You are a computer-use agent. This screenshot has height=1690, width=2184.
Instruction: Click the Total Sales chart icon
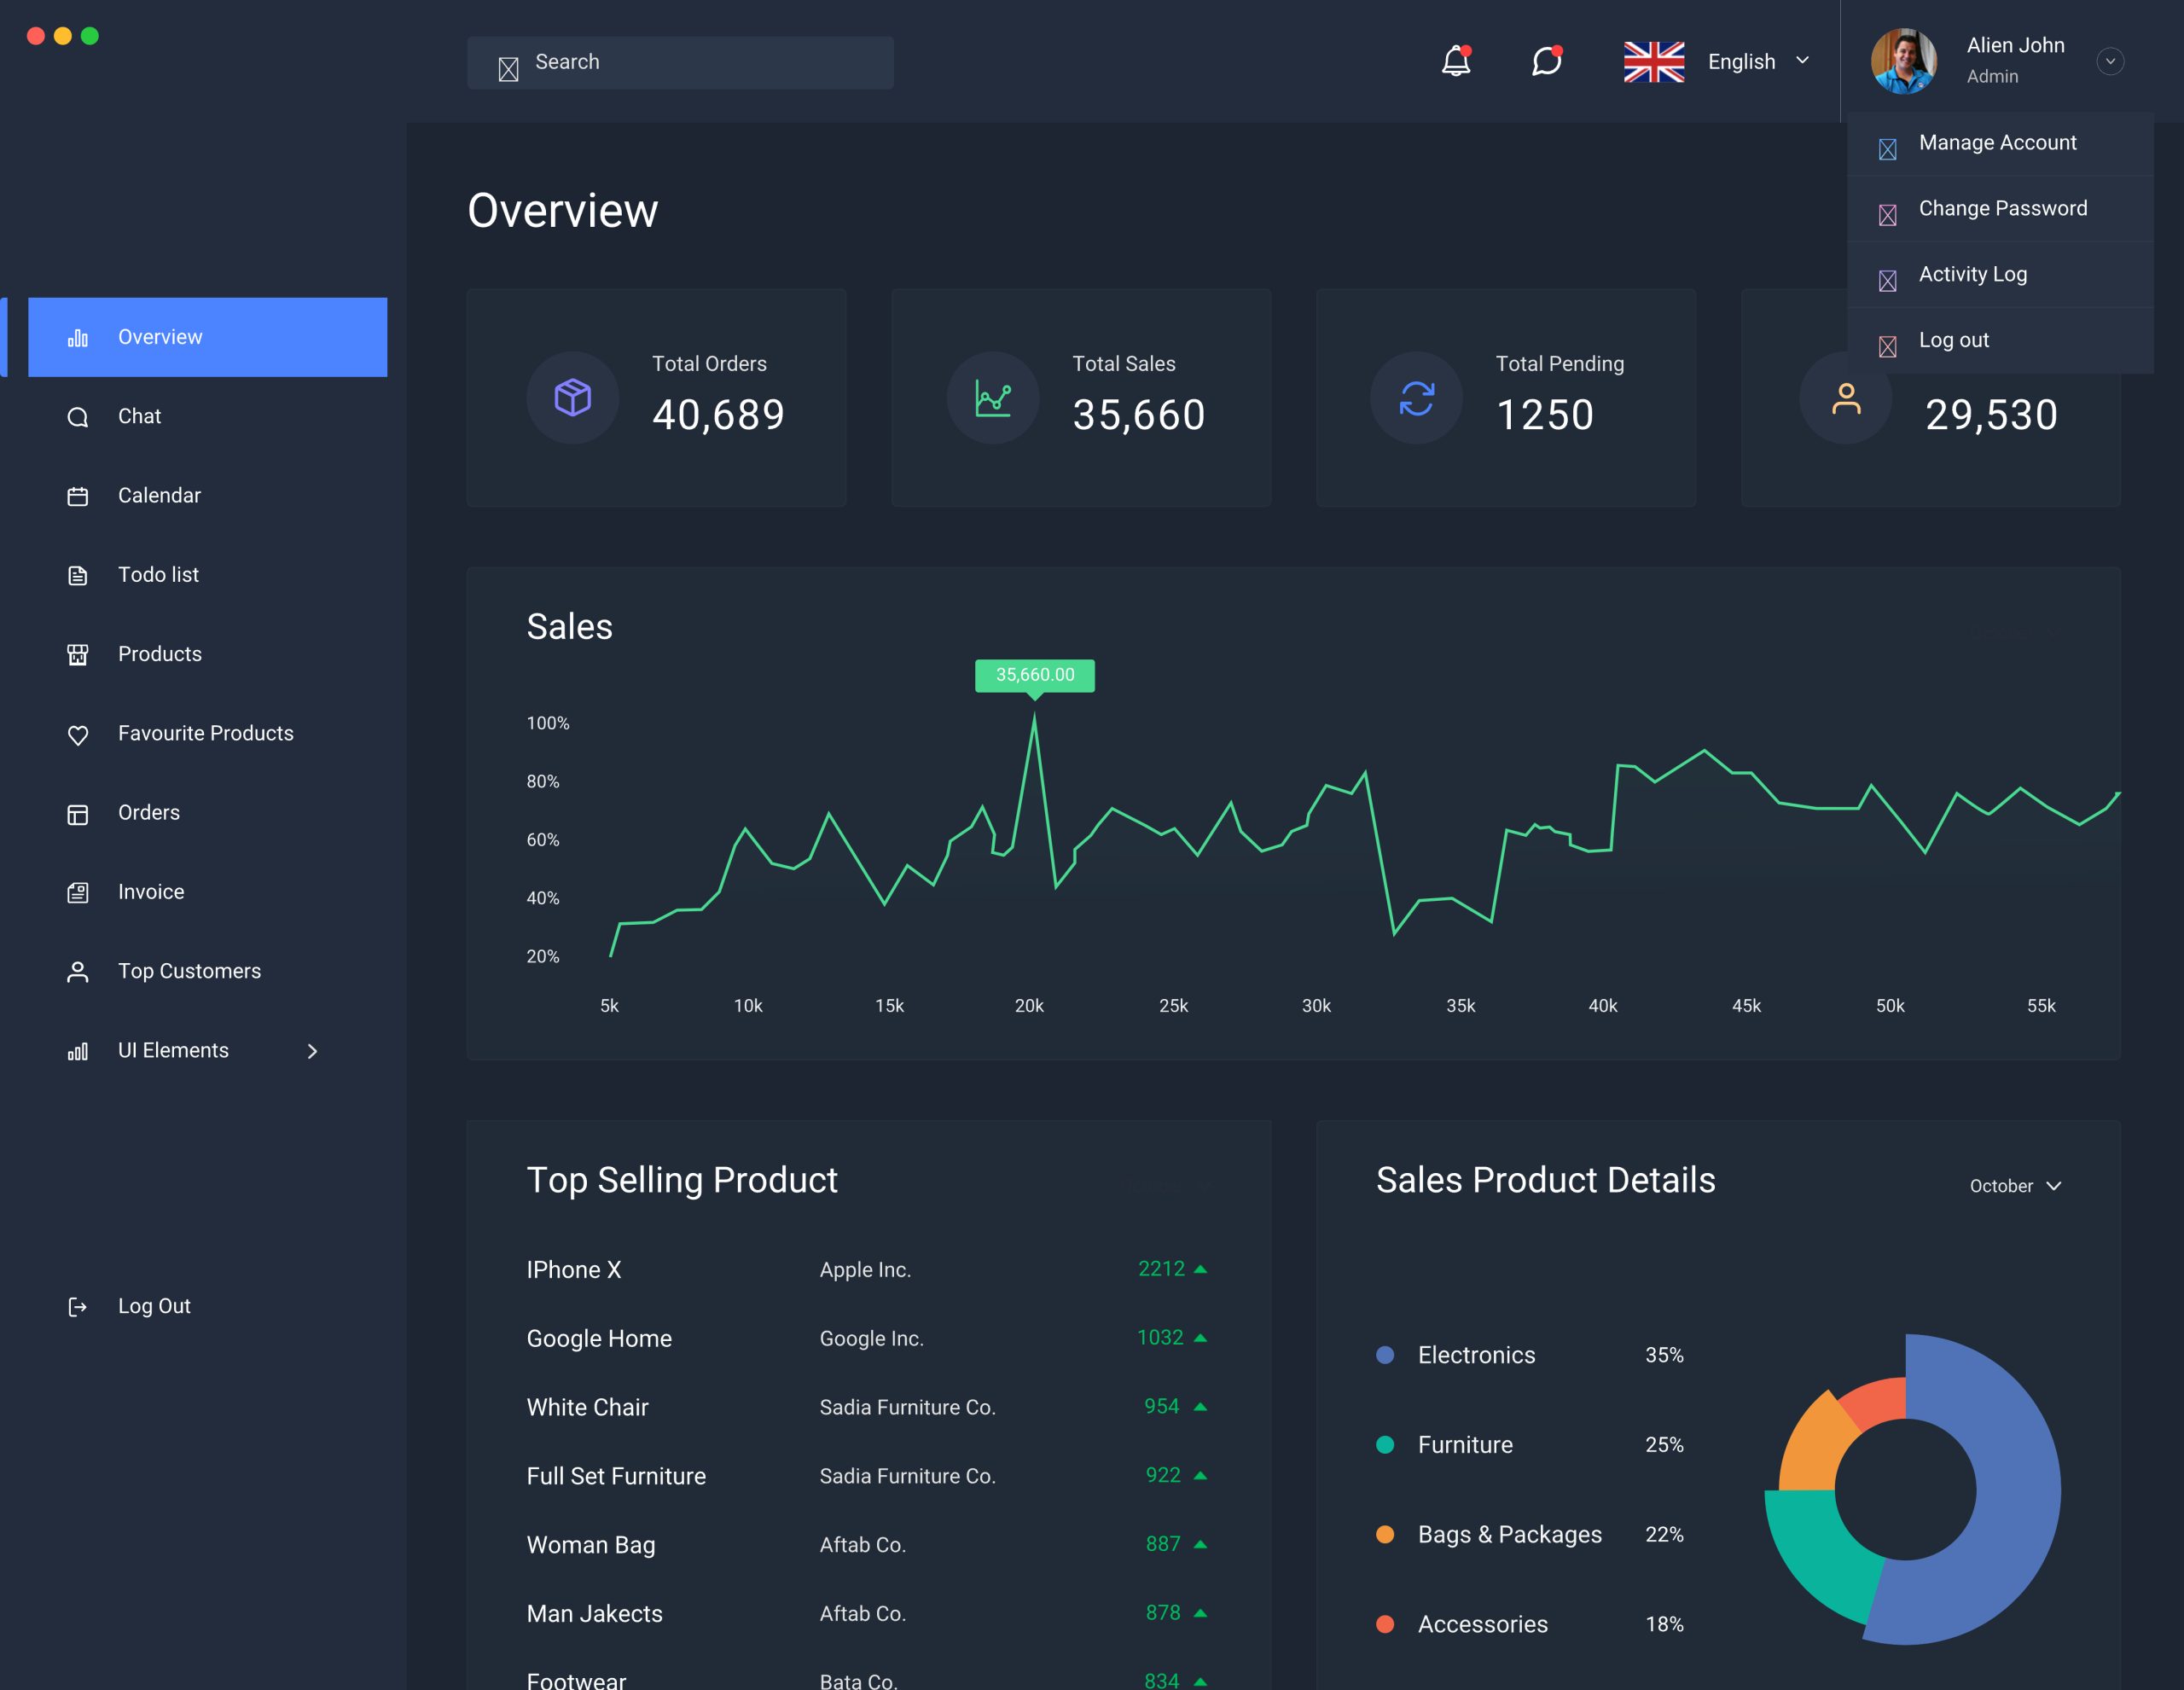pyautogui.click(x=993, y=398)
